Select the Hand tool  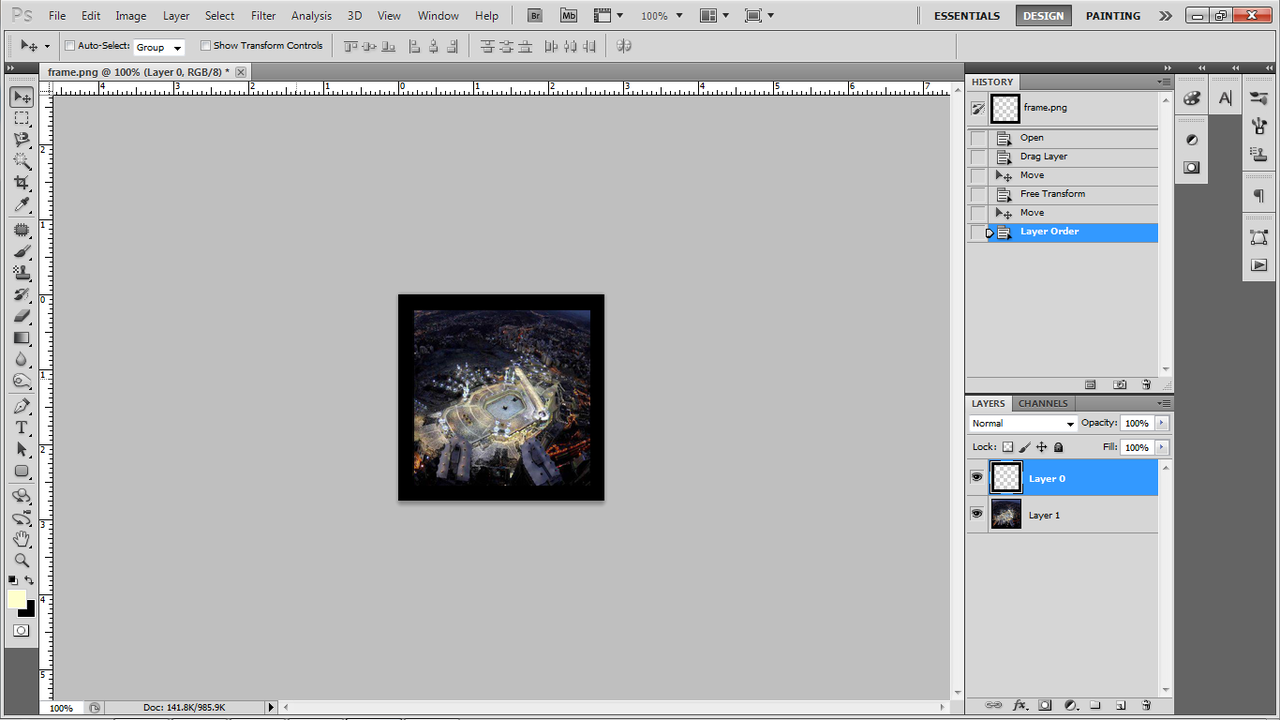[21, 539]
